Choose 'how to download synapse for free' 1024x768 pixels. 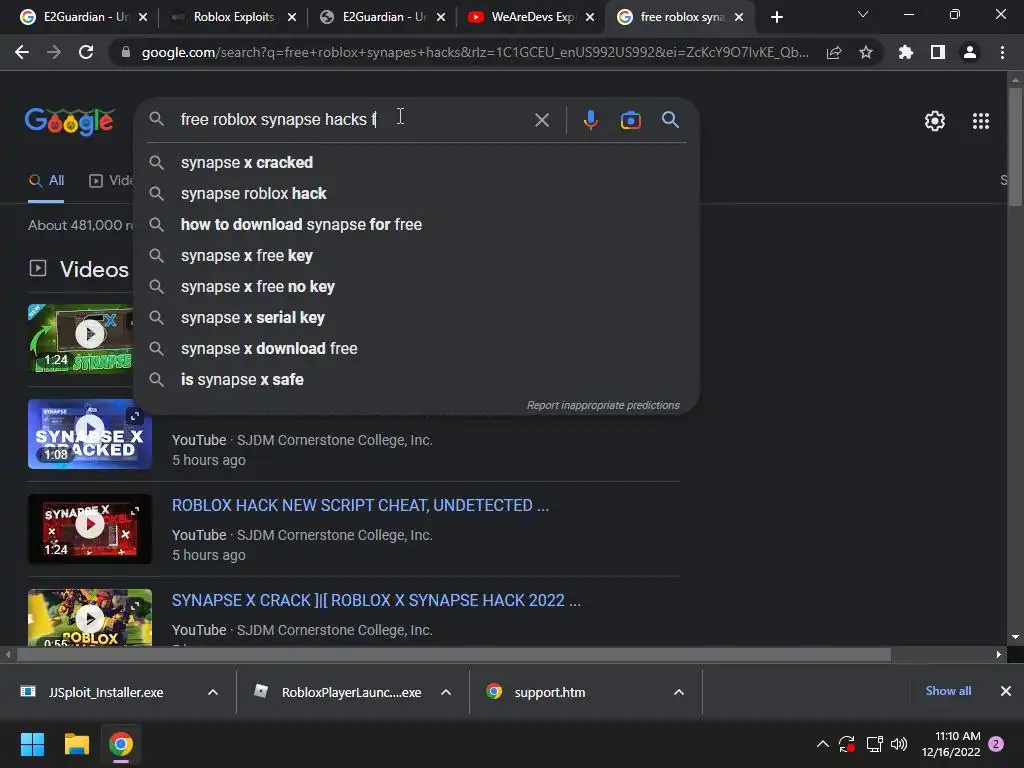click(x=417, y=225)
